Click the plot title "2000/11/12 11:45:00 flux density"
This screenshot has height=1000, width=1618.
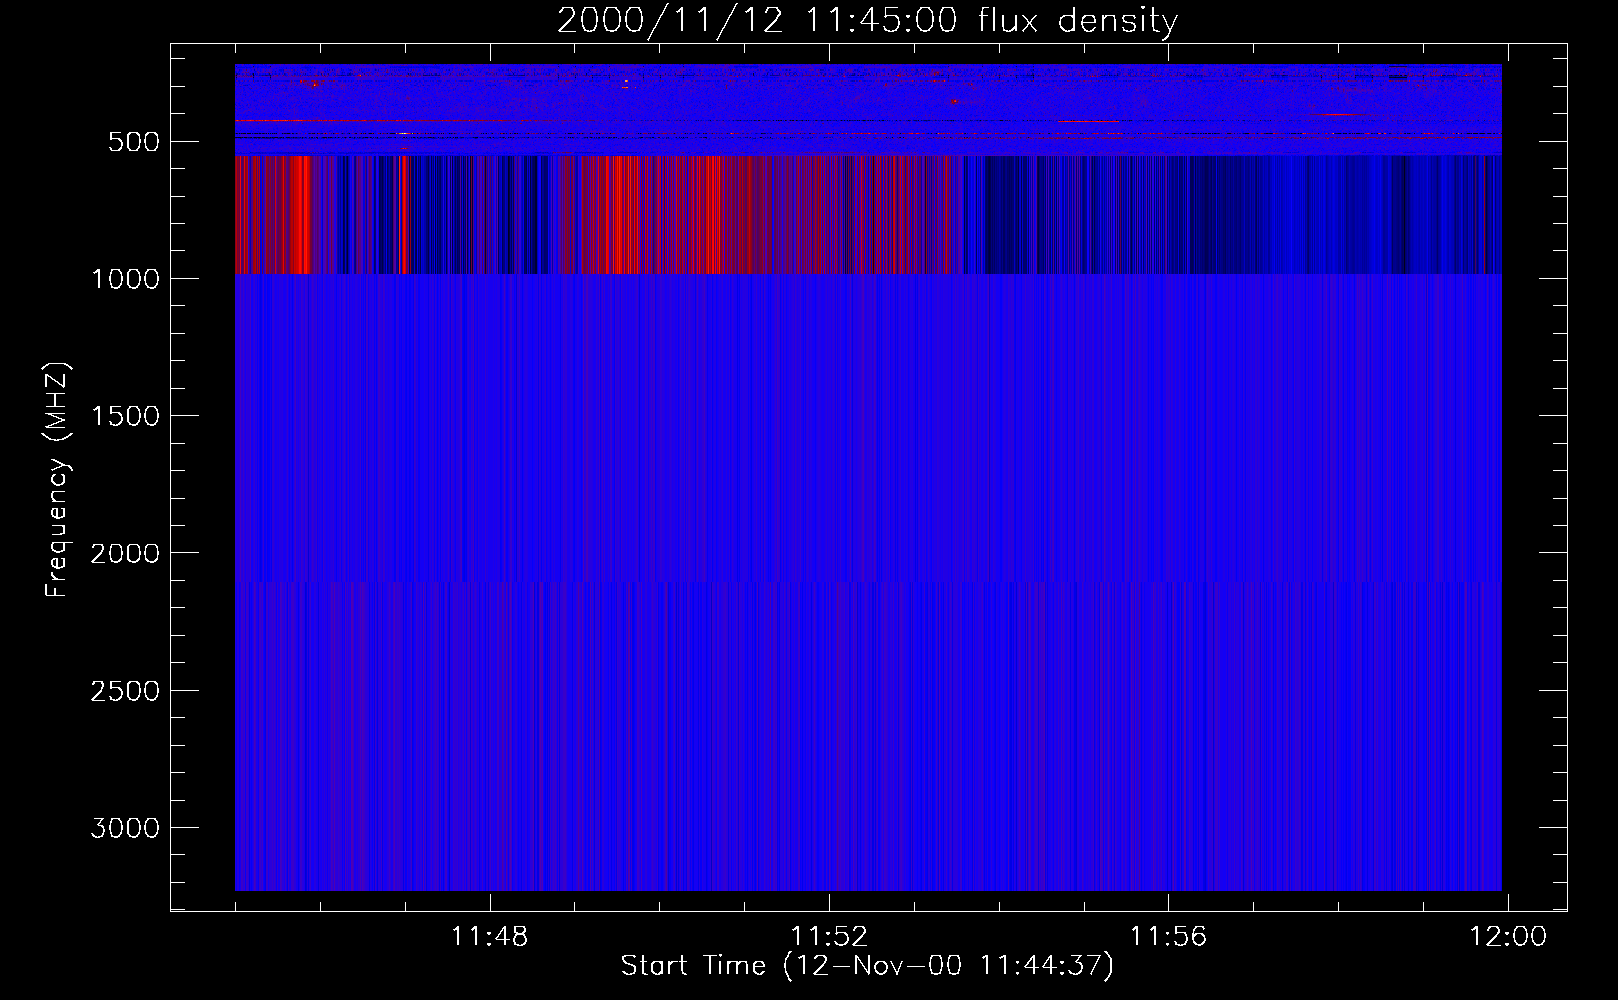pyautogui.click(x=867, y=20)
